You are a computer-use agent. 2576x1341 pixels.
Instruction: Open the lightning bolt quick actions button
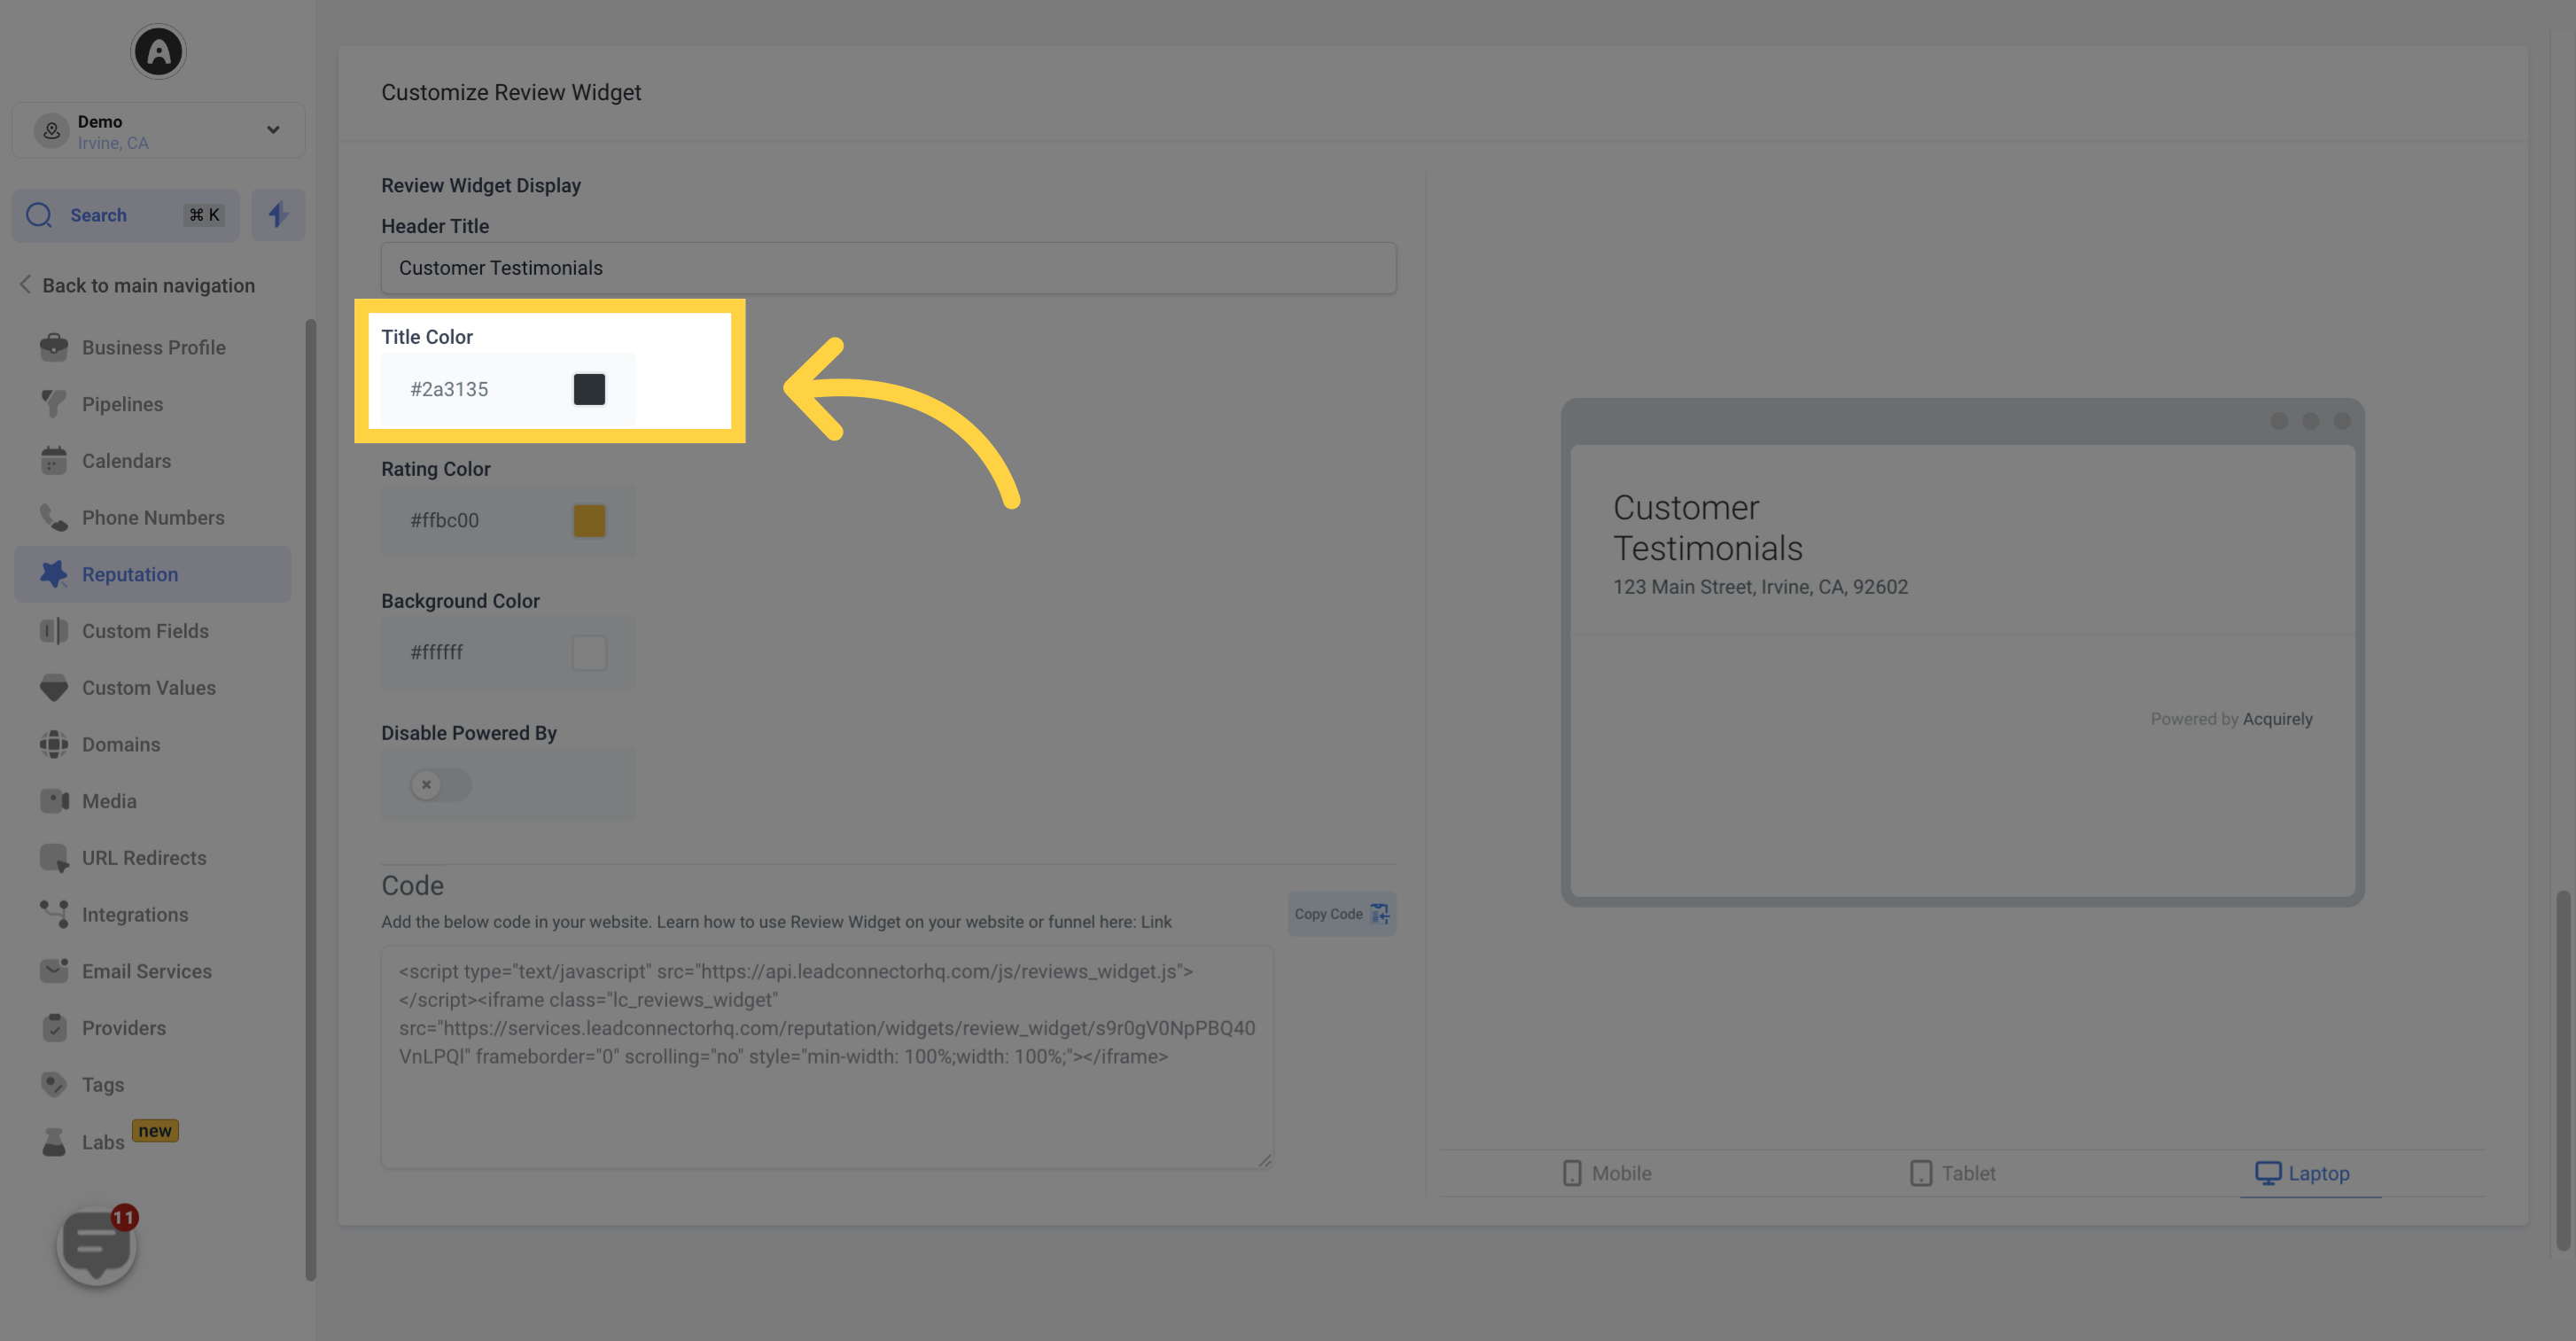pyautogui.click(x=278, y=215)
